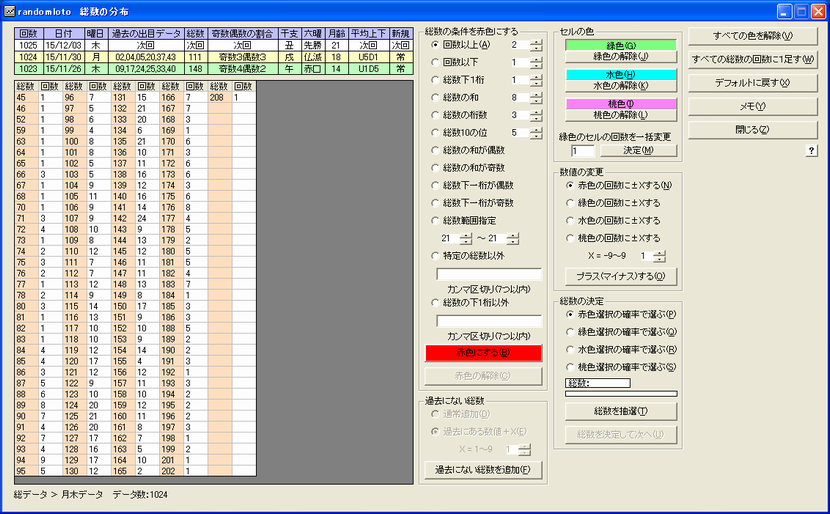Screen dimensions: 830x514
Task: Click 水色の解除(K) button
Action: pos(621,85)
